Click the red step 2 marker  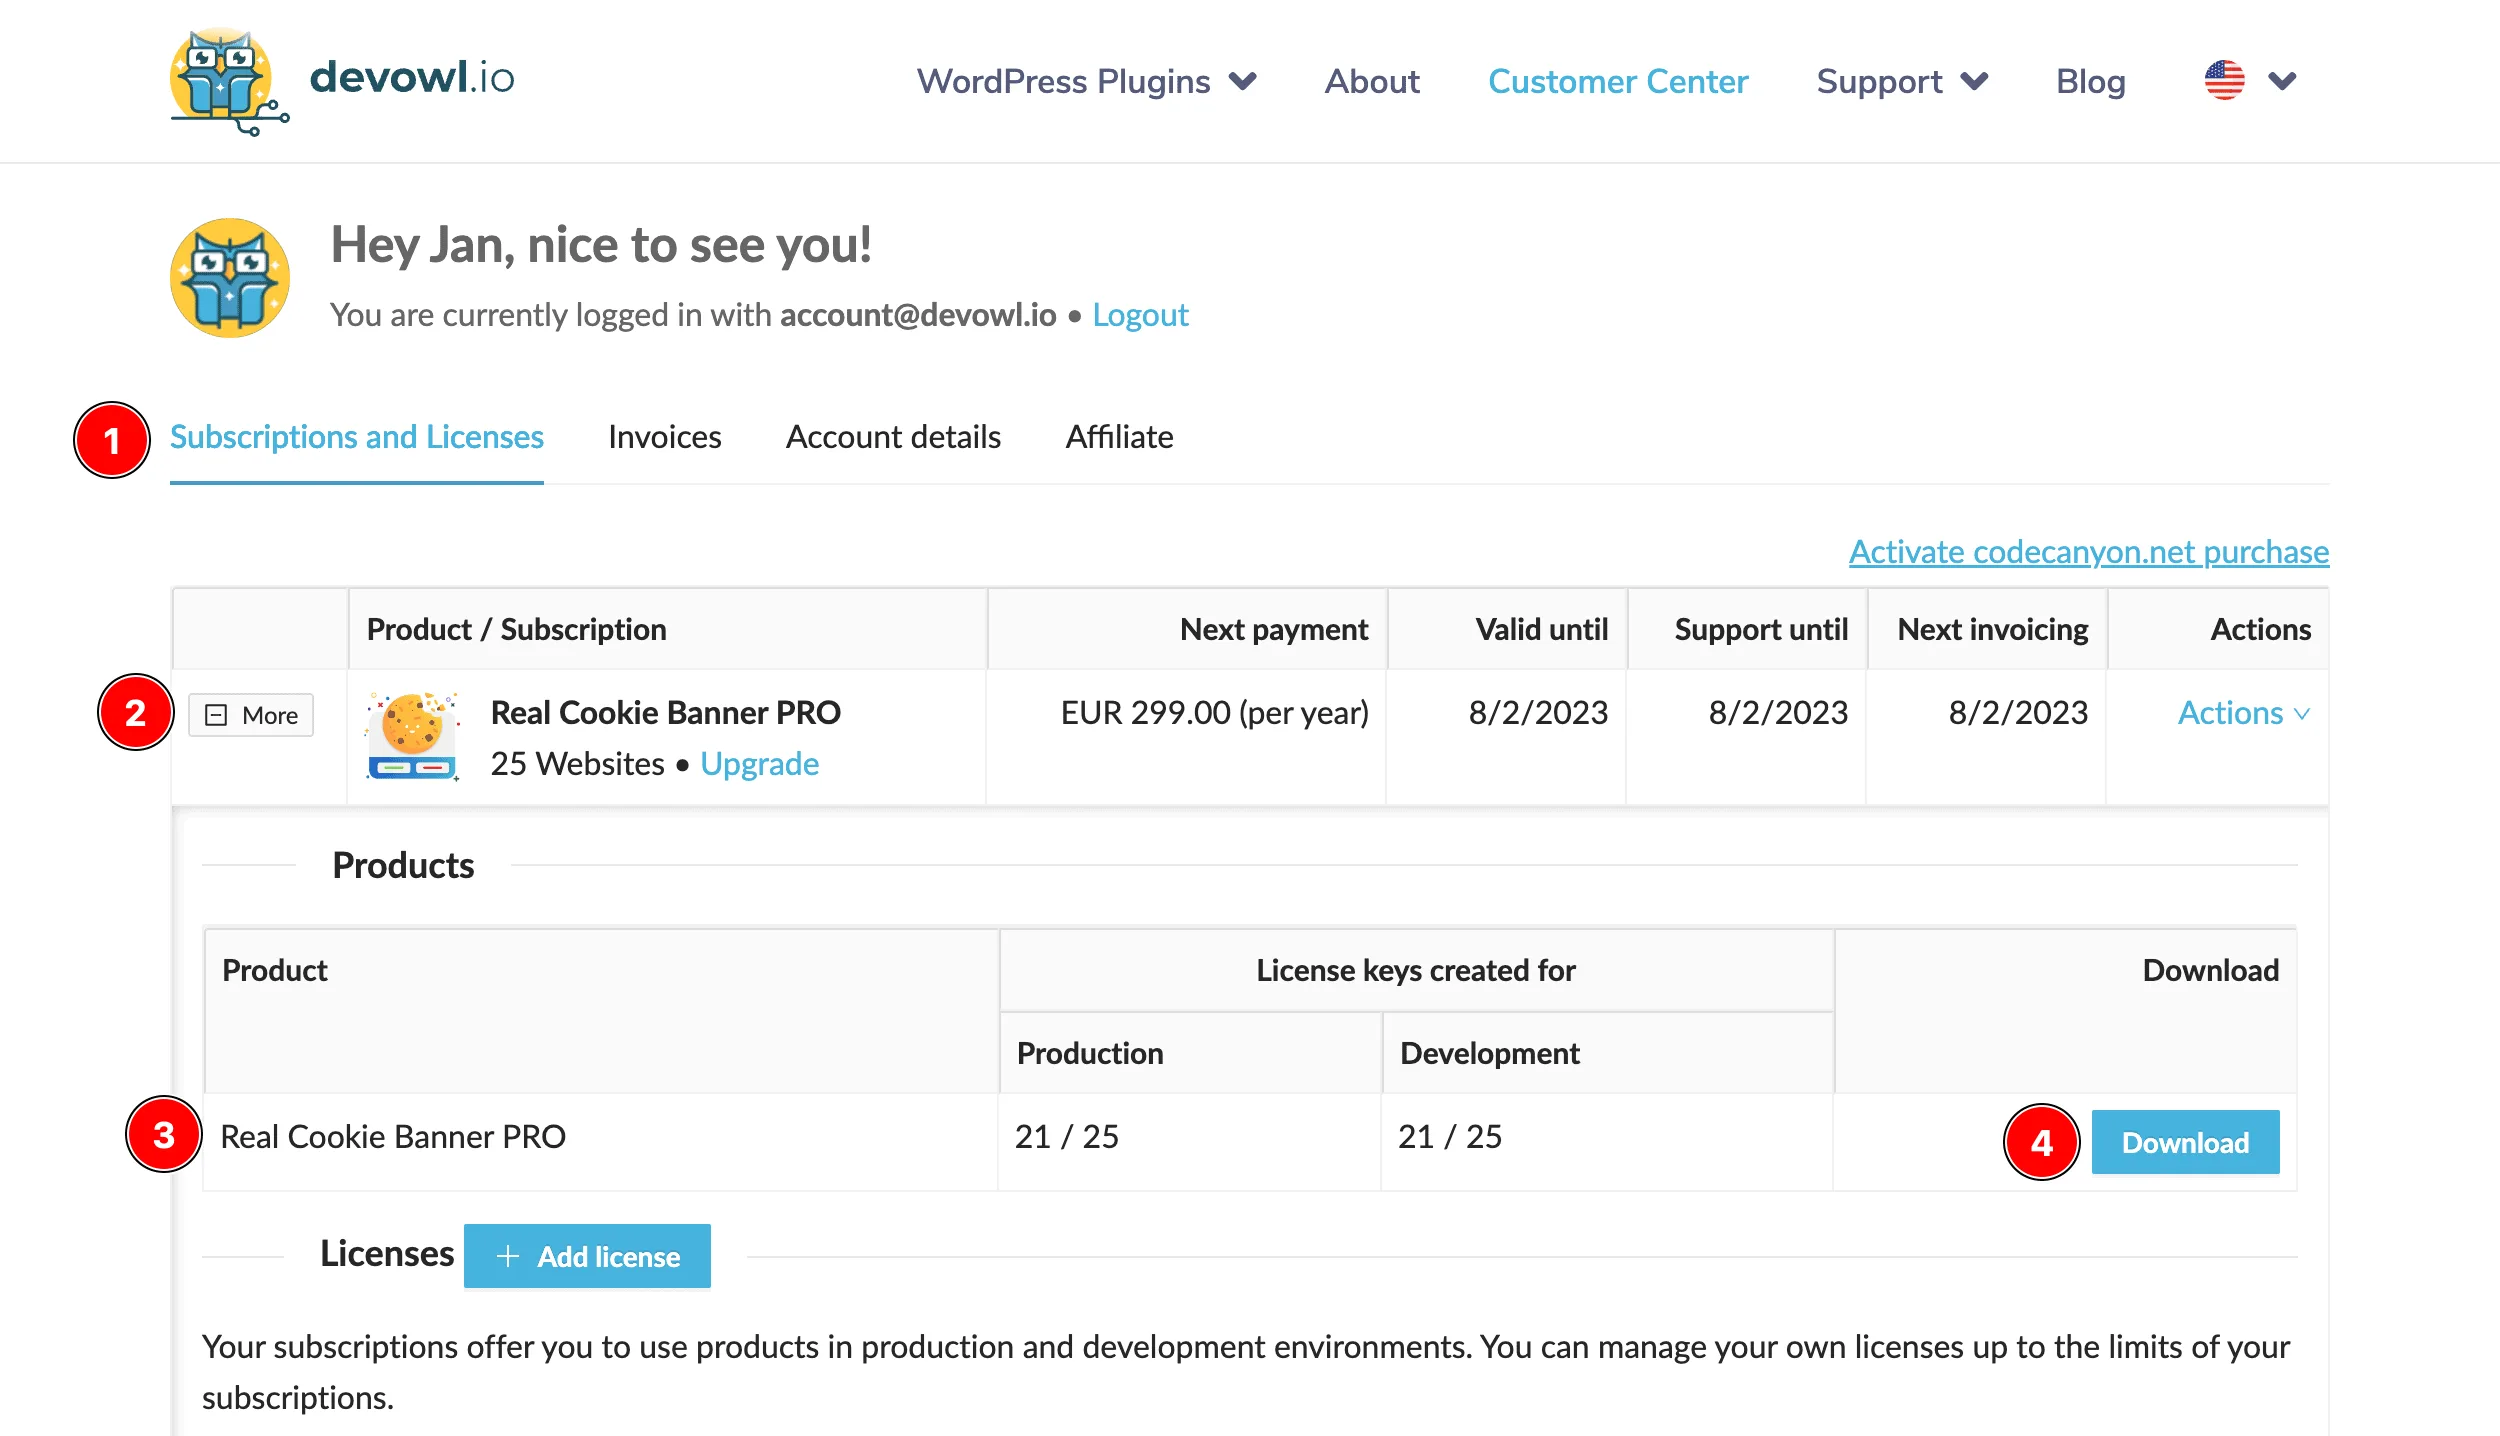click(136, 712)
